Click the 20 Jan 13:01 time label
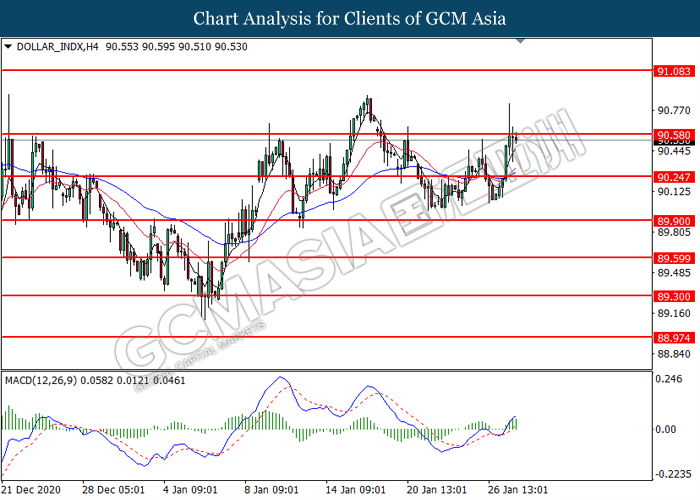Screen dimensions: 700x500 (x=437, y=490)
